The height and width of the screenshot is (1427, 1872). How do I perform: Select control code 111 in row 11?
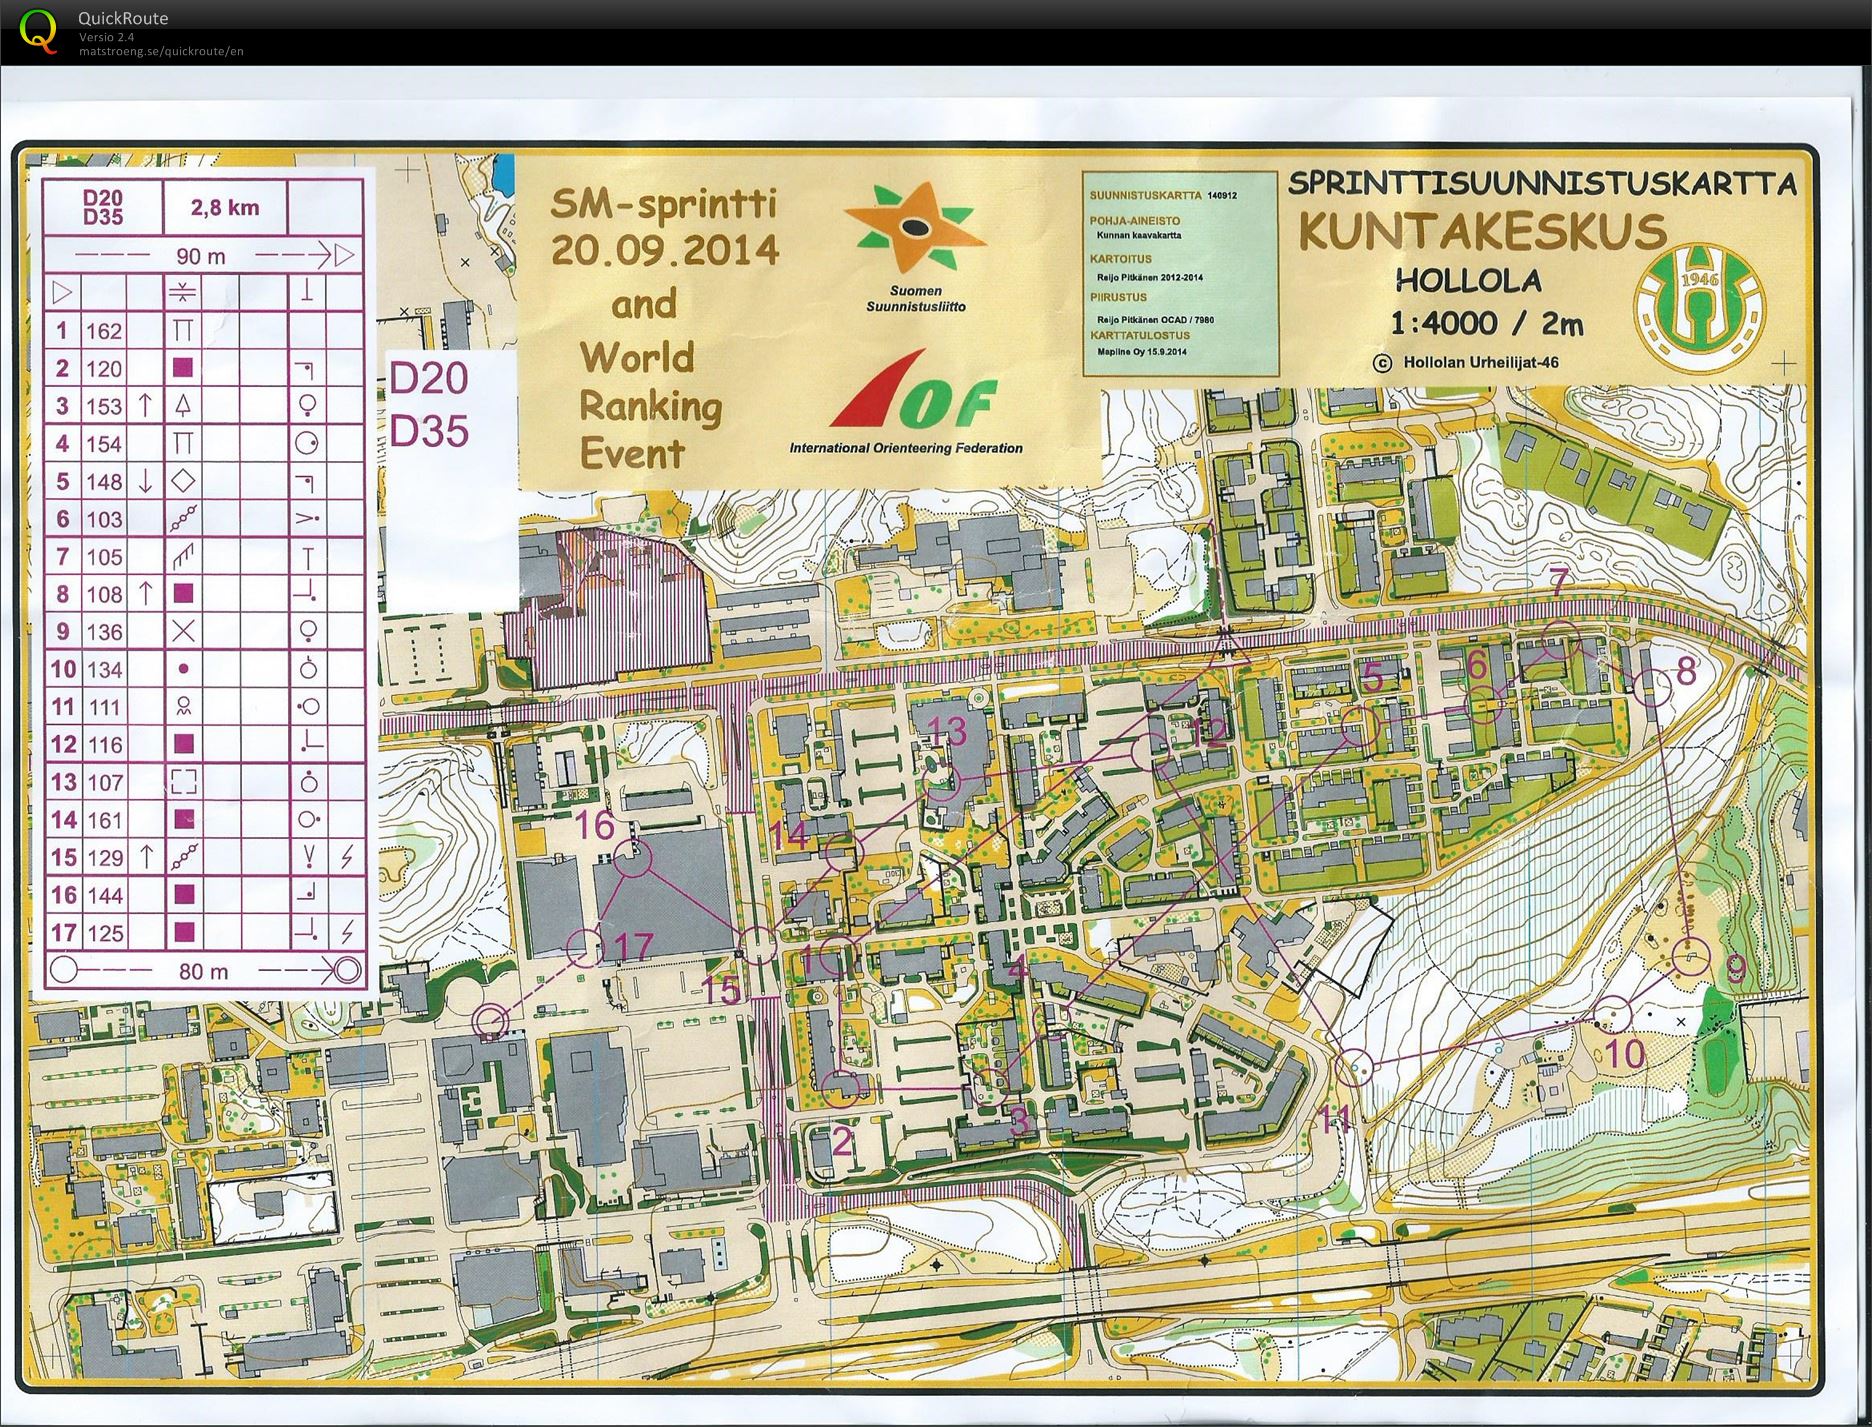[x=103, y=707]
